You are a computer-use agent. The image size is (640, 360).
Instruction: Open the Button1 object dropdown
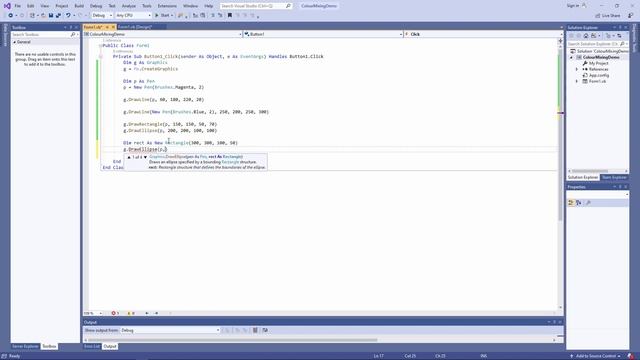pyautogui.click(x=323, y=34)
